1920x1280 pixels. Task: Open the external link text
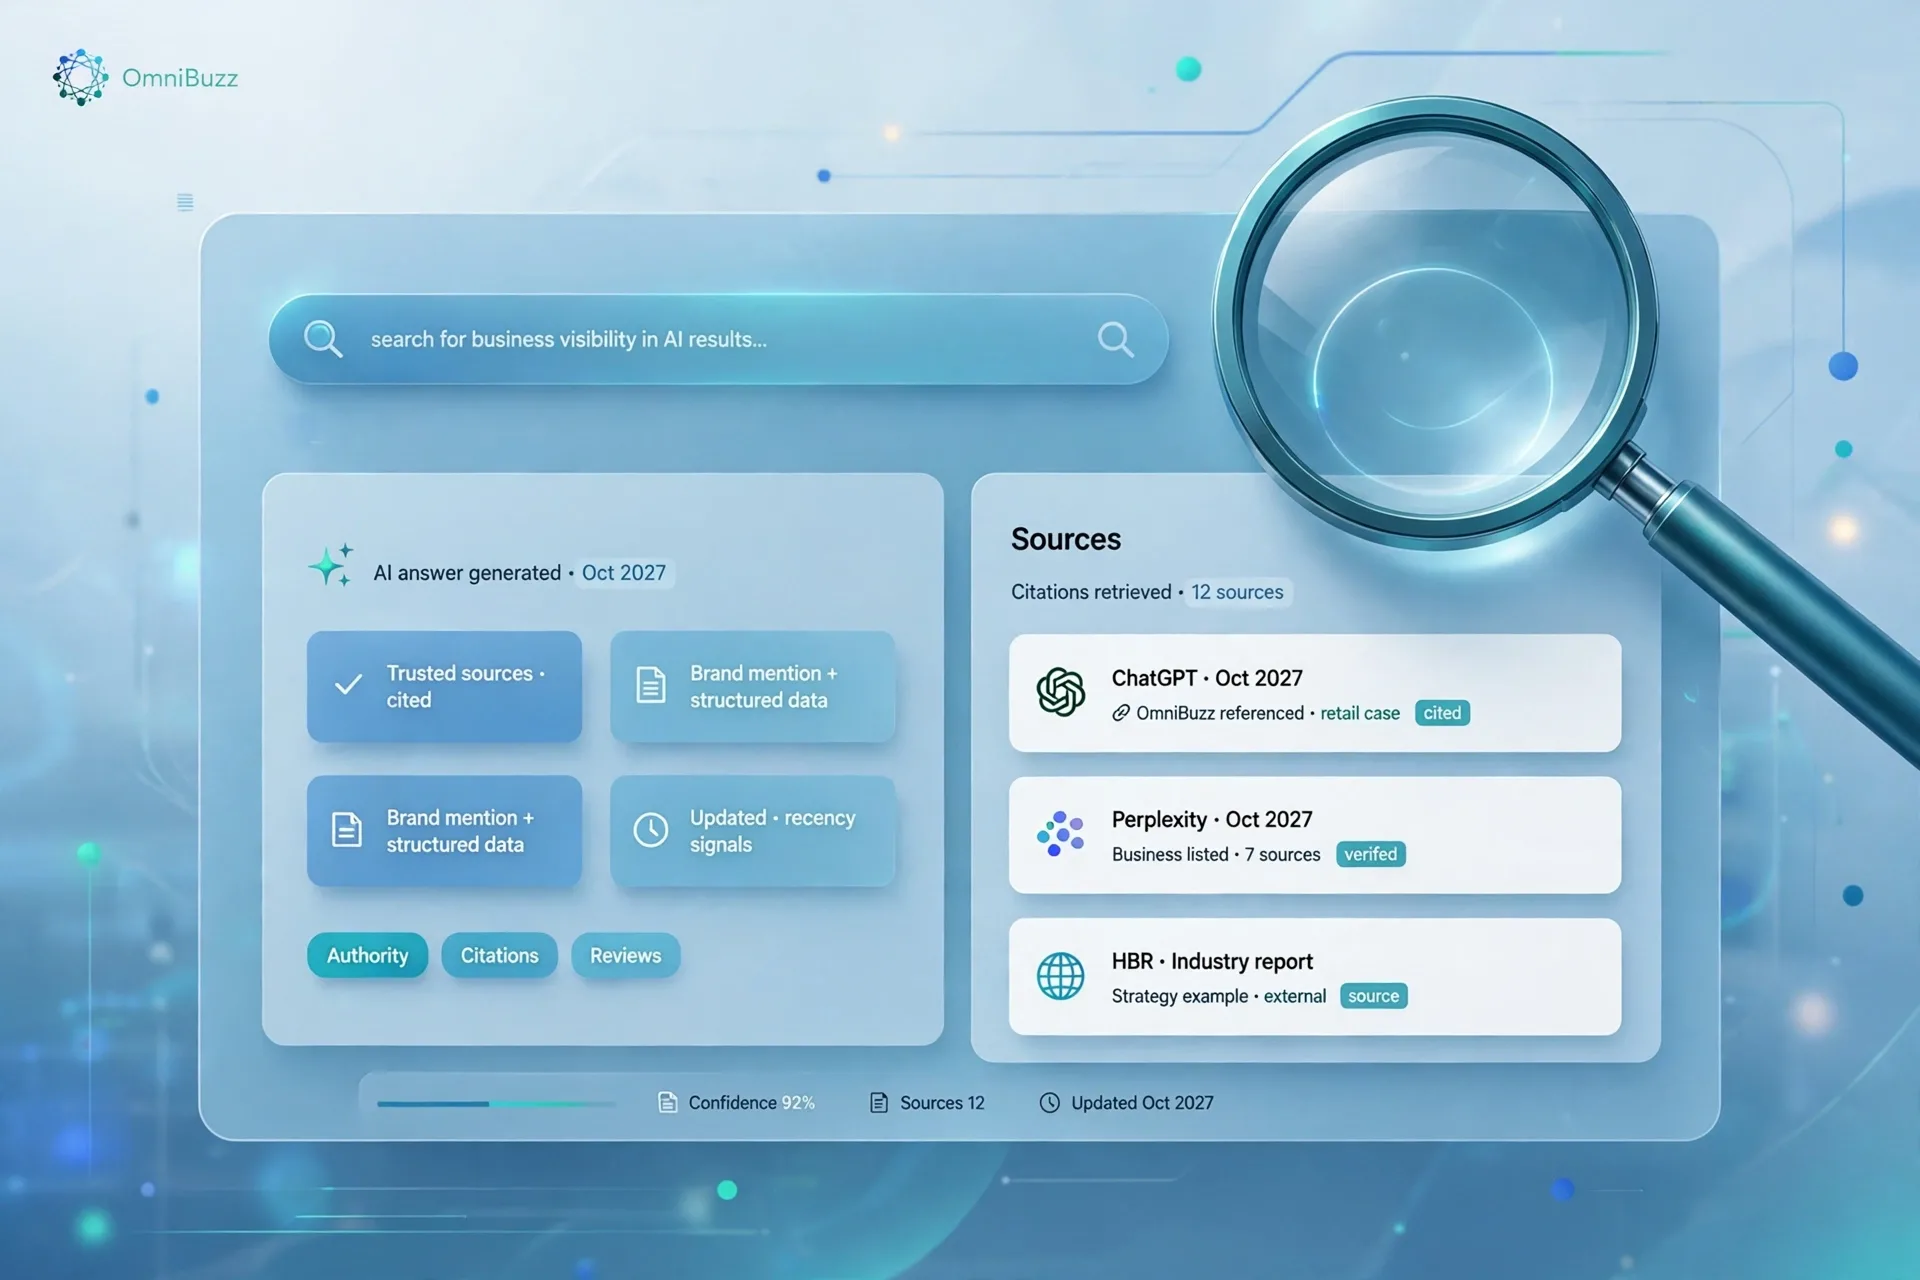[1295, 996]
